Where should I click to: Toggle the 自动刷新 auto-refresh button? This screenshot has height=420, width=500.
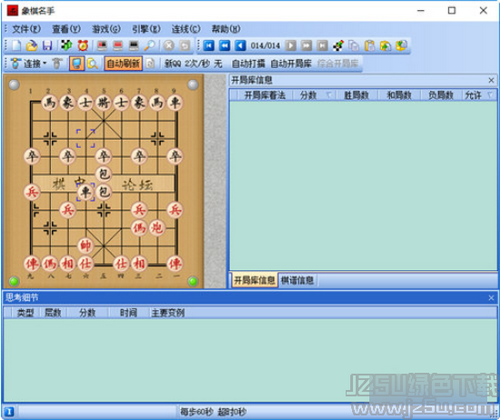coord(123,63)
